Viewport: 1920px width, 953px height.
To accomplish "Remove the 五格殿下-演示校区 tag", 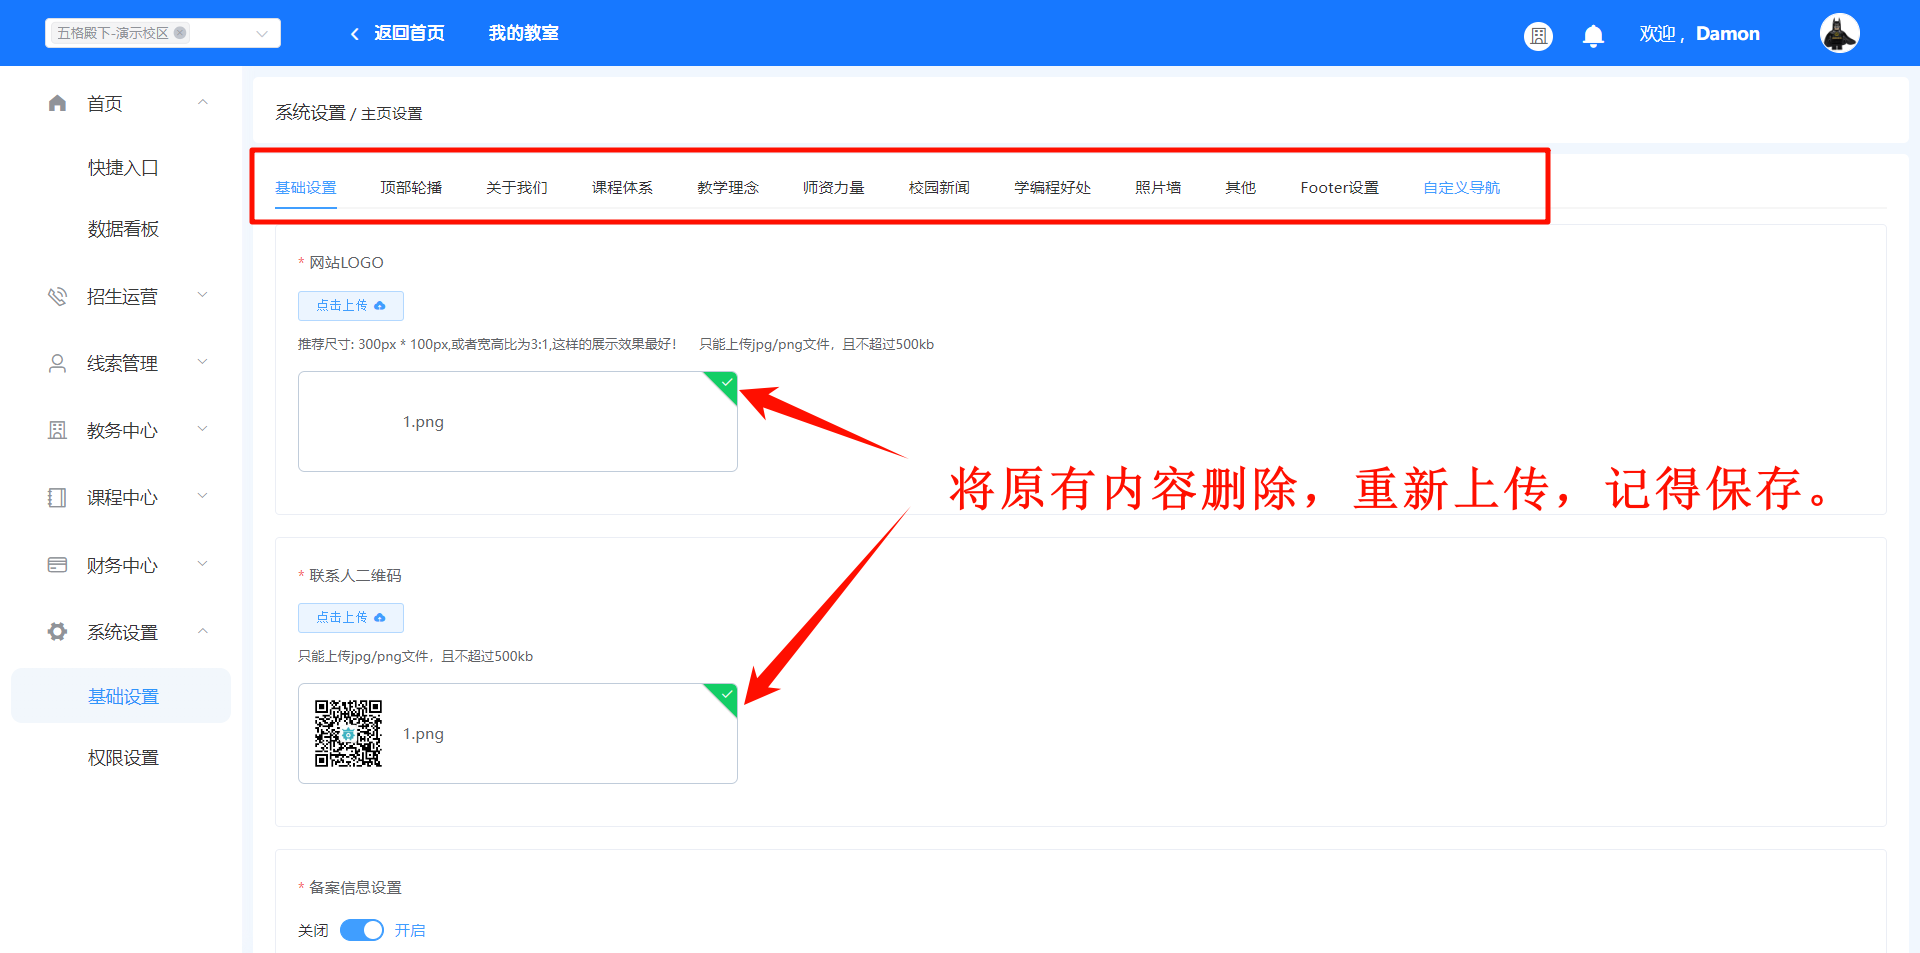I will (x=180, y=33).
